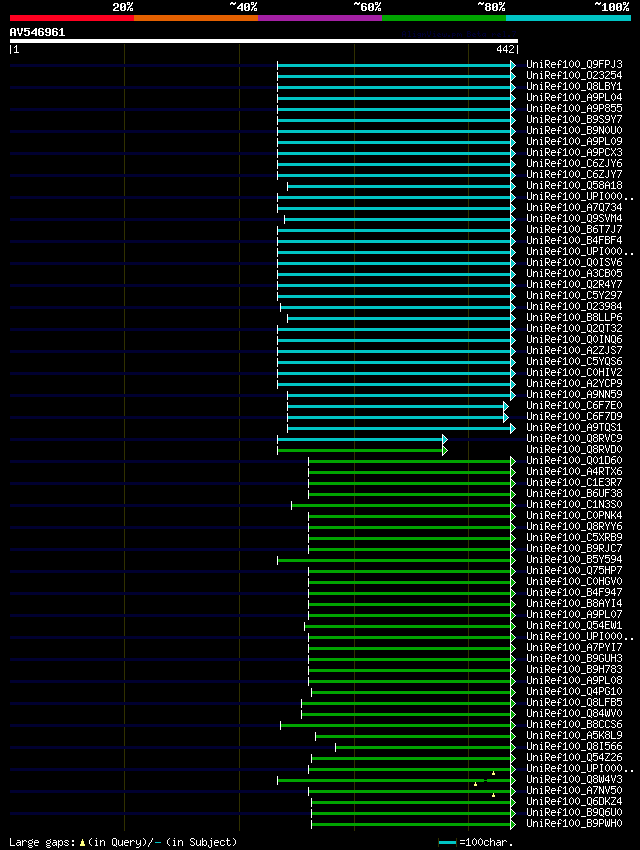Click label UniRef100_C5YQS6
The height and width of the screenshot is (850, 640).
574,362
